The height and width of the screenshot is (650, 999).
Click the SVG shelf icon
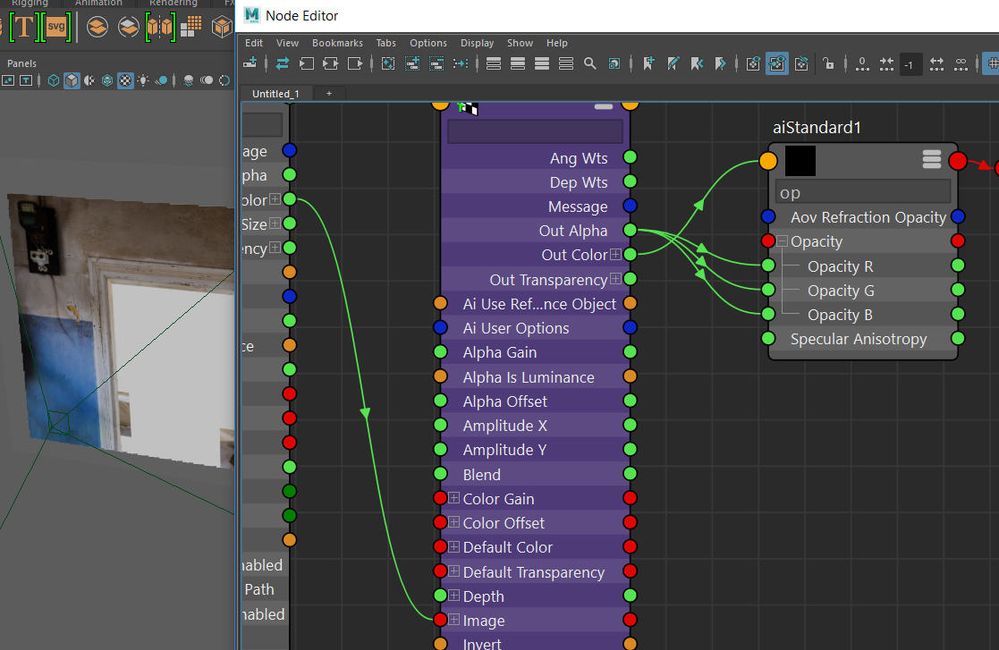(x=55, y=27)
